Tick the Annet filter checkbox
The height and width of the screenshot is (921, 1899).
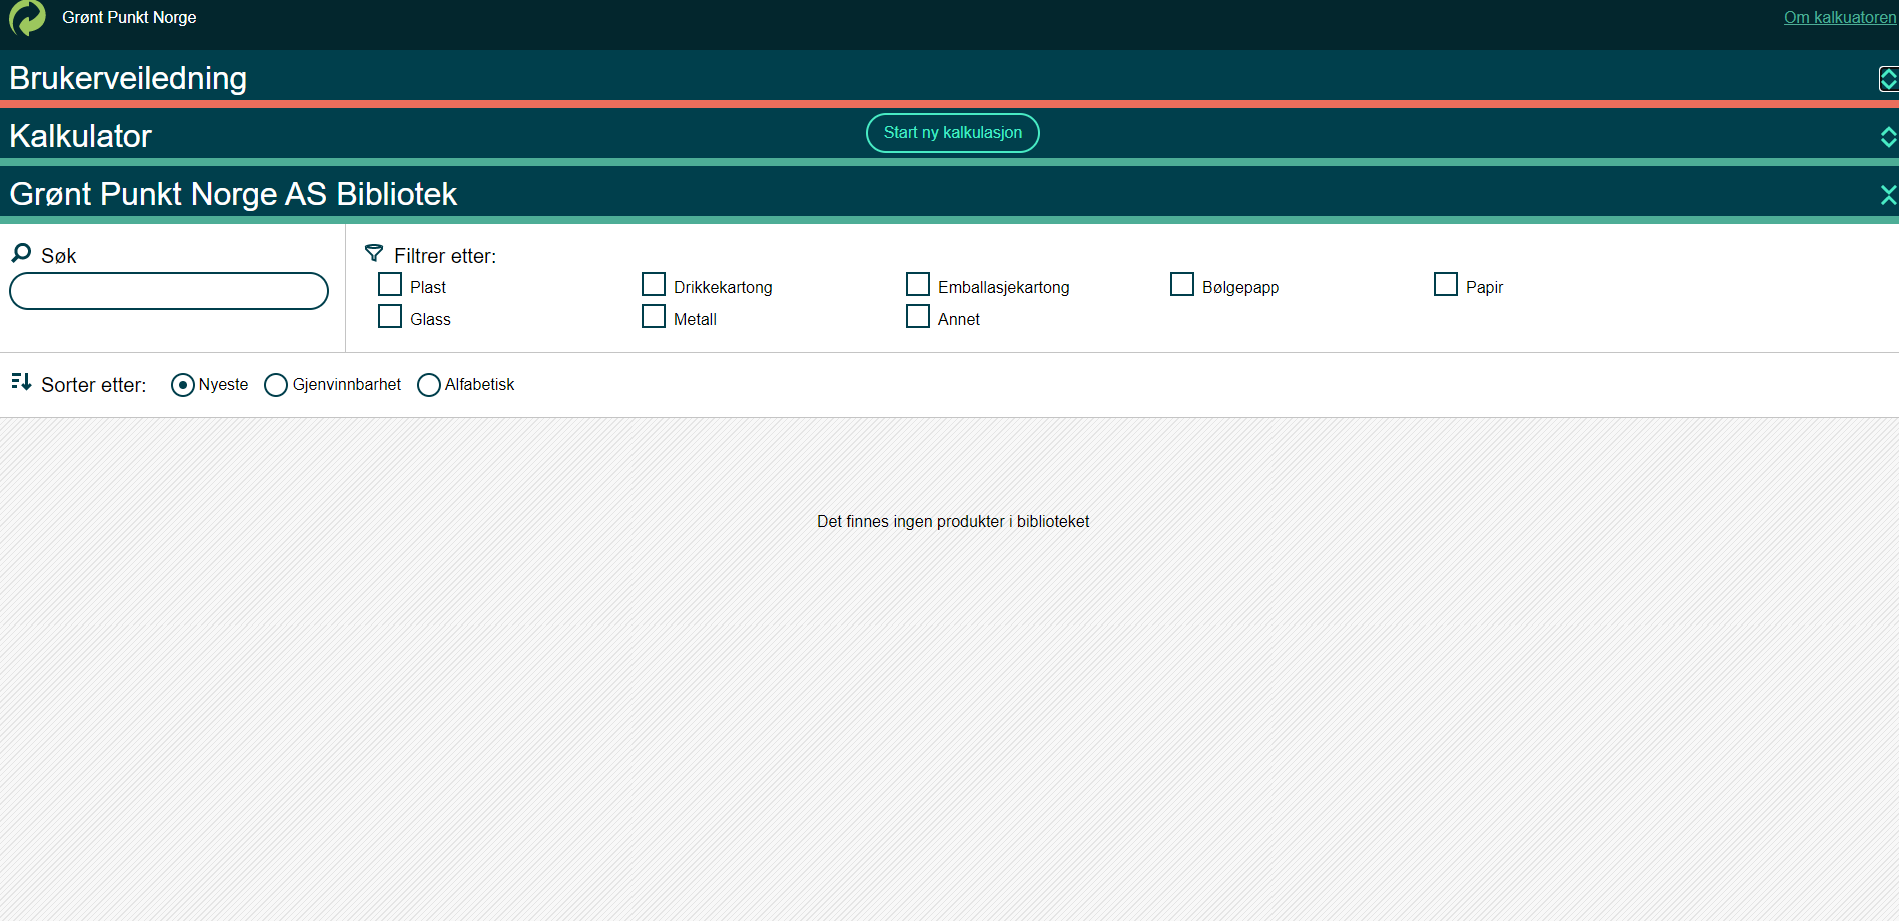click(918, 317)
